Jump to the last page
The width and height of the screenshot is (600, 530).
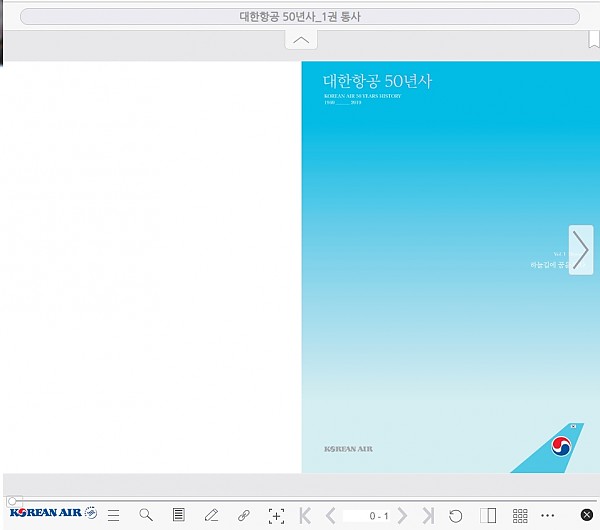pos(428,515)
